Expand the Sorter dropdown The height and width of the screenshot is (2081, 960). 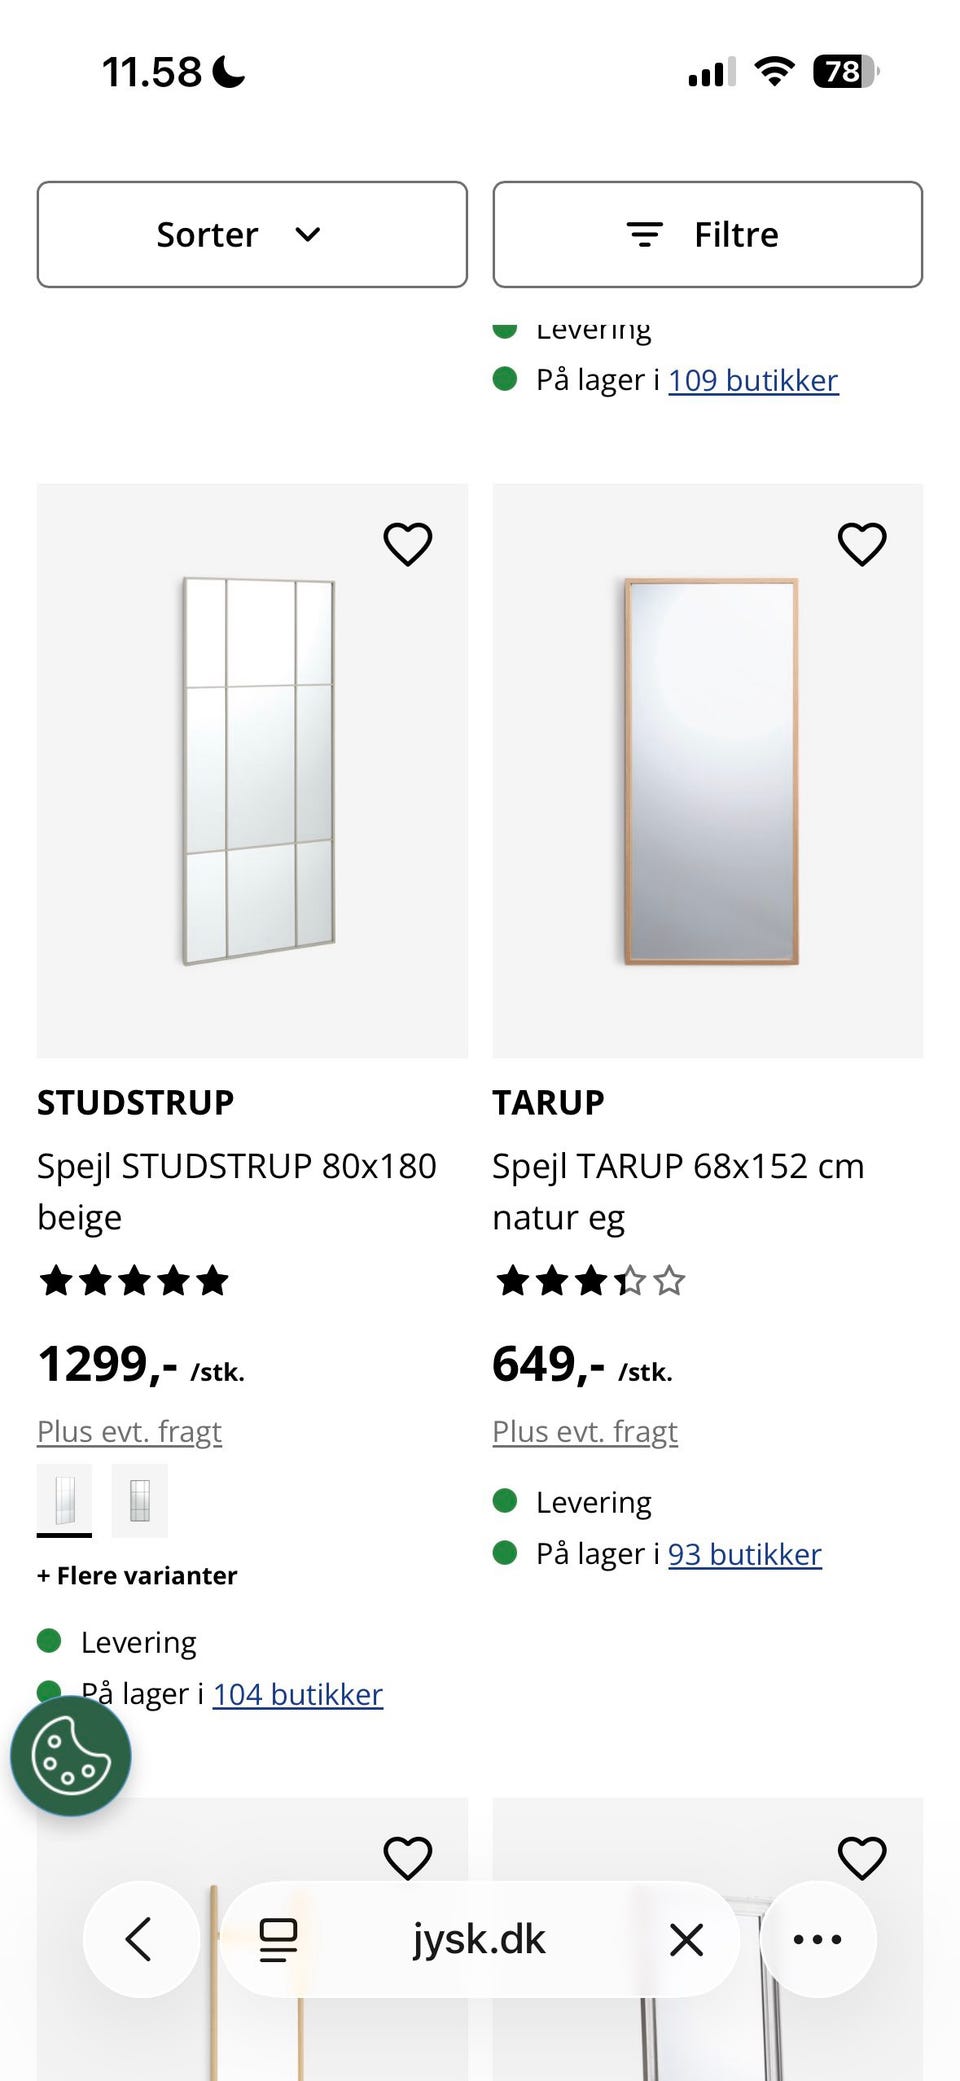click(x=252, y=234)
